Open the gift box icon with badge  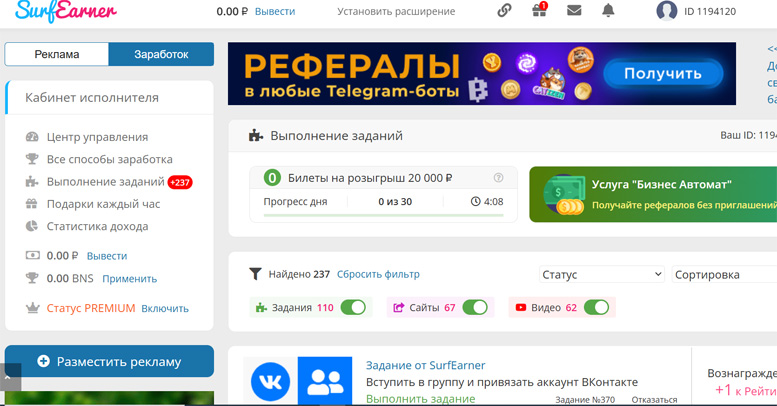(x=540, y=9)
